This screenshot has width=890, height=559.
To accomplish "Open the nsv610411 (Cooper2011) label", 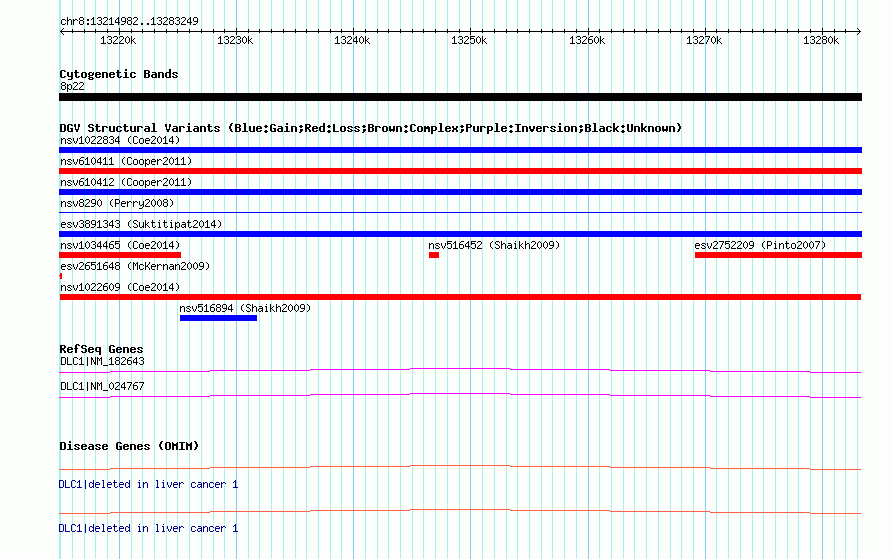I will [x=126, y=161].
